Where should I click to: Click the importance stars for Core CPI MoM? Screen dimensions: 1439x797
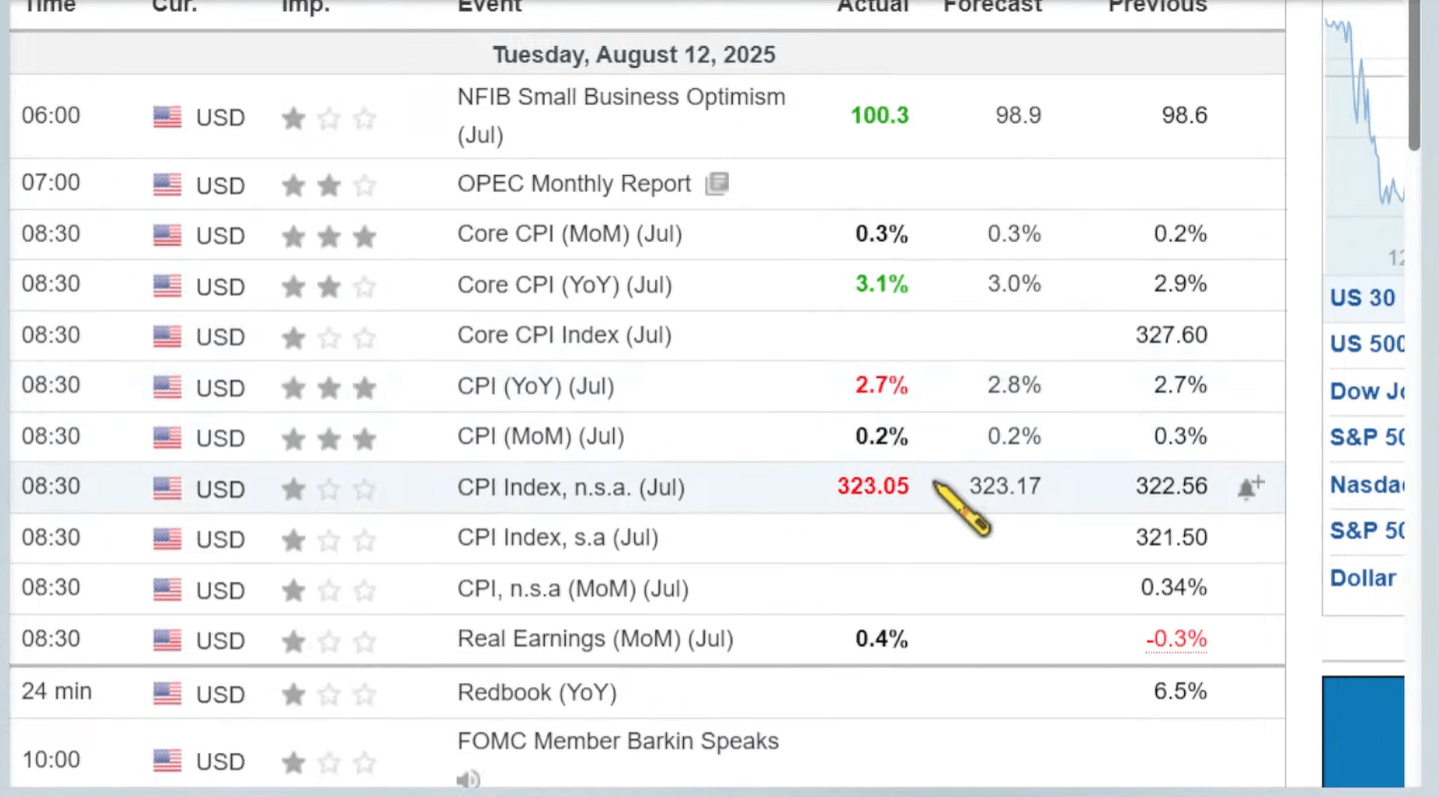click(x=329, y=234)
